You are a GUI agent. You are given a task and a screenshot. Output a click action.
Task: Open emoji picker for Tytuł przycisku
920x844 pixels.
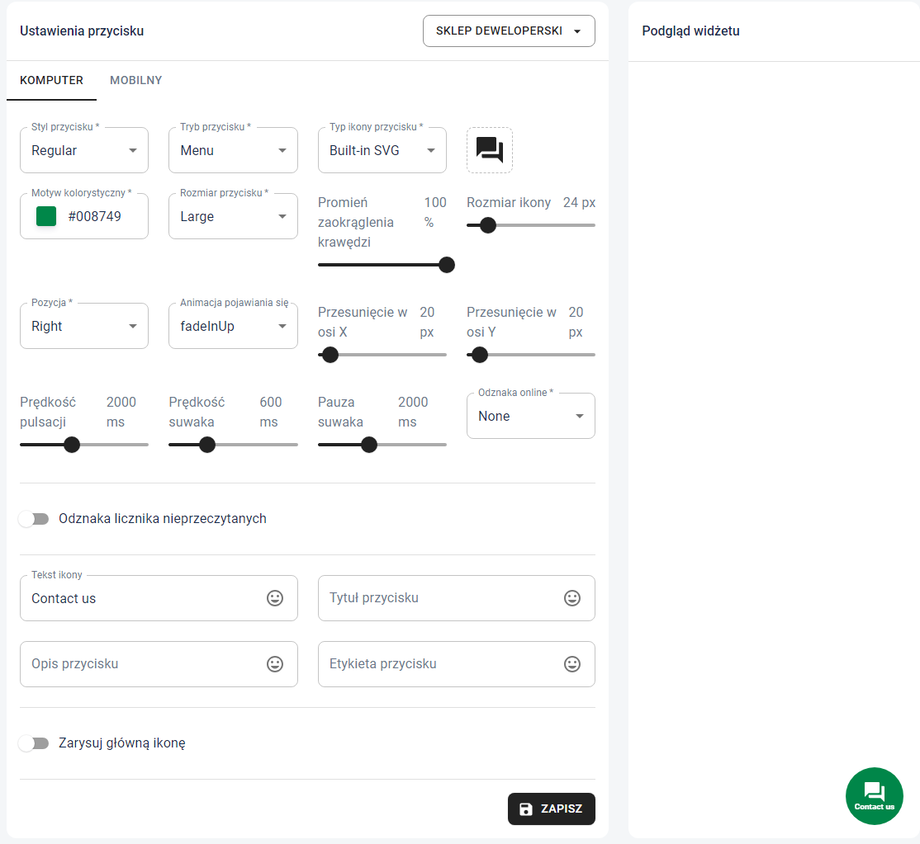(572, 598)
